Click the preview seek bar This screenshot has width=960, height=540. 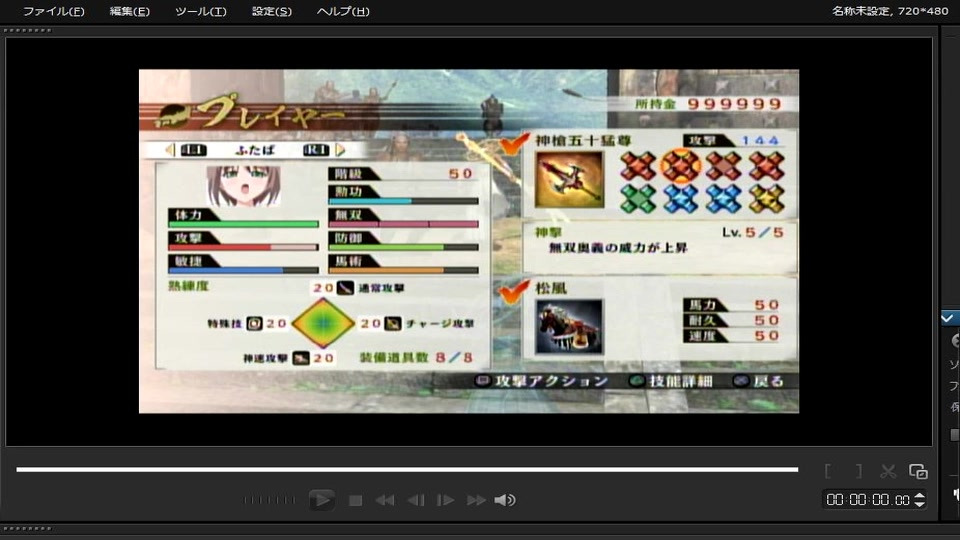click(x=407, y=470)
